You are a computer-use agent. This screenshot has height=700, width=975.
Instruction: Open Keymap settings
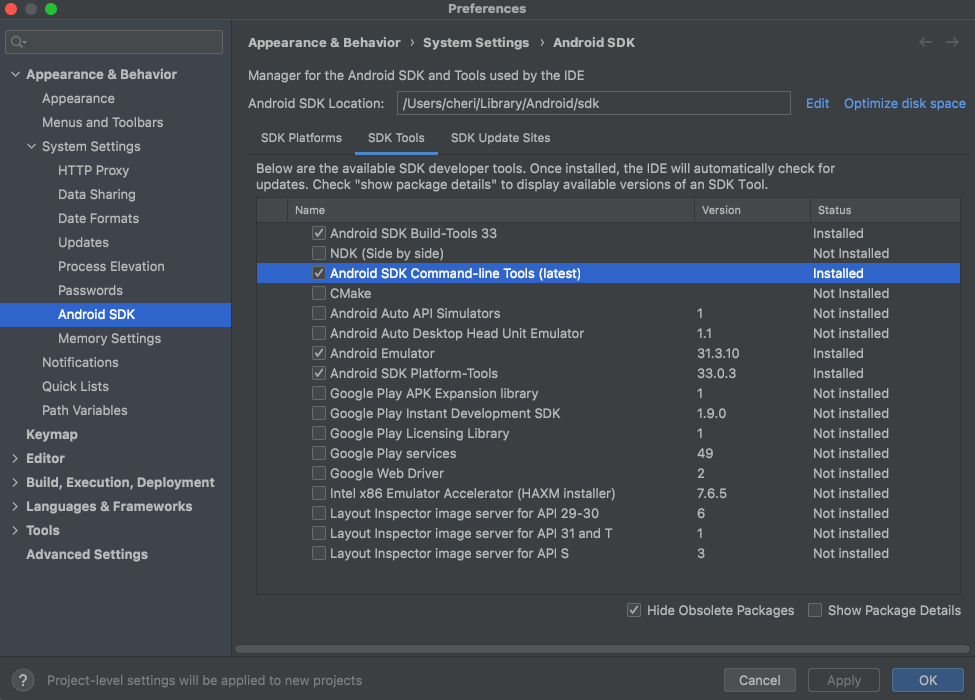[x=52, y=434]
